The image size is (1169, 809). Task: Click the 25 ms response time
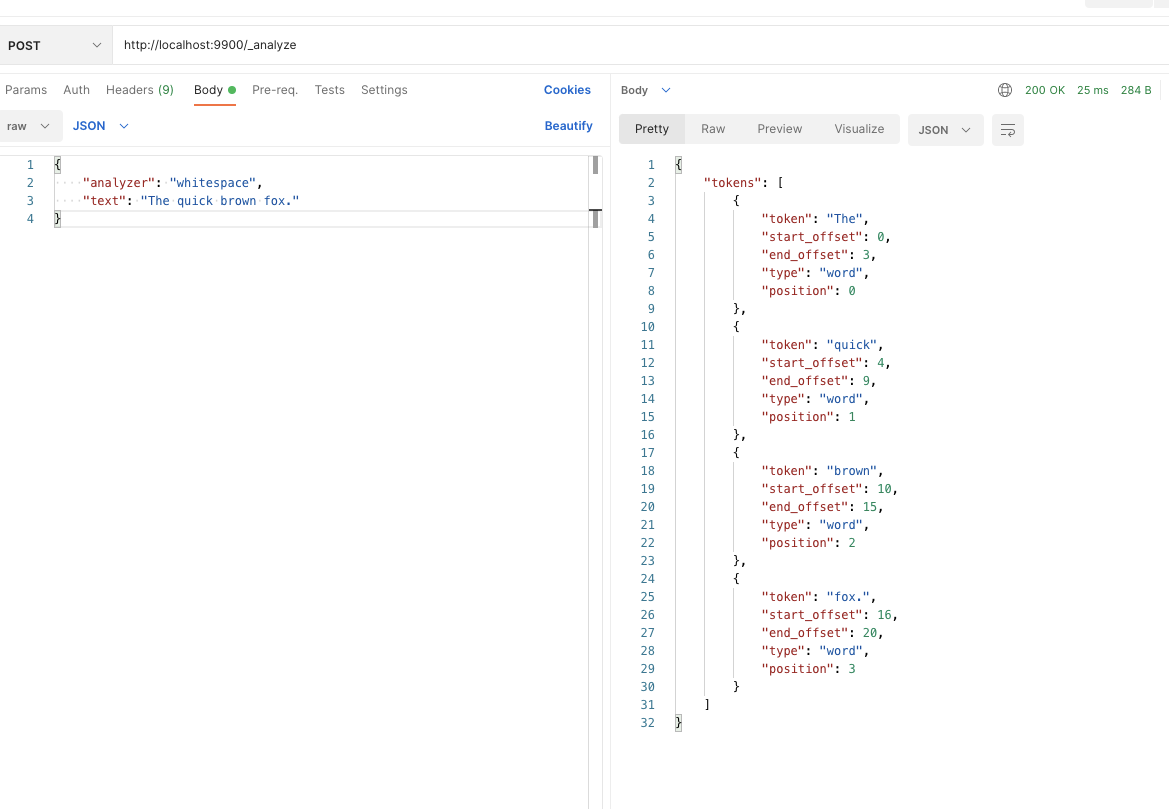[1092, 90]
